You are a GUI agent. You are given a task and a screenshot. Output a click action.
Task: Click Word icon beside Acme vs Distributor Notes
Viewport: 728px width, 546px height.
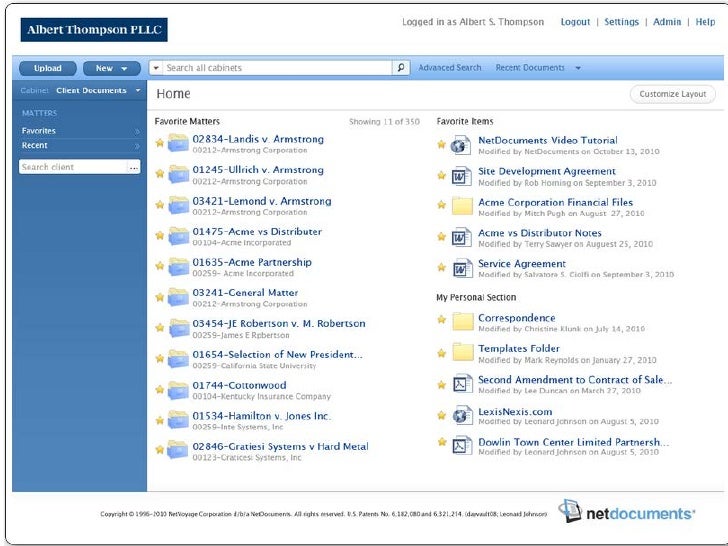[x=462, y=237]
